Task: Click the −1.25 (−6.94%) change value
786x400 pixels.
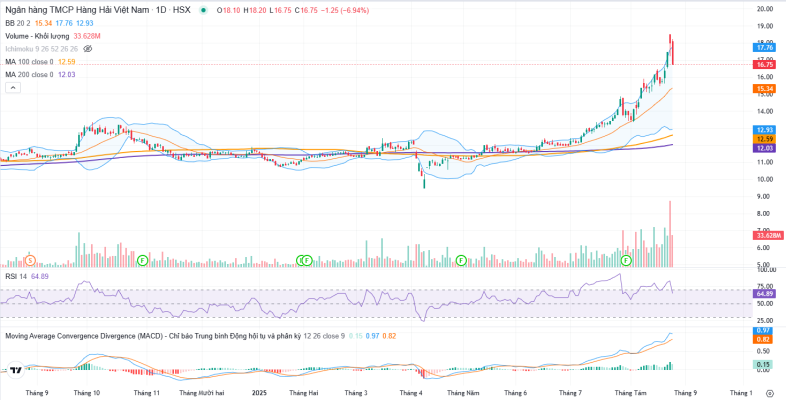Action: pos(347,10)
